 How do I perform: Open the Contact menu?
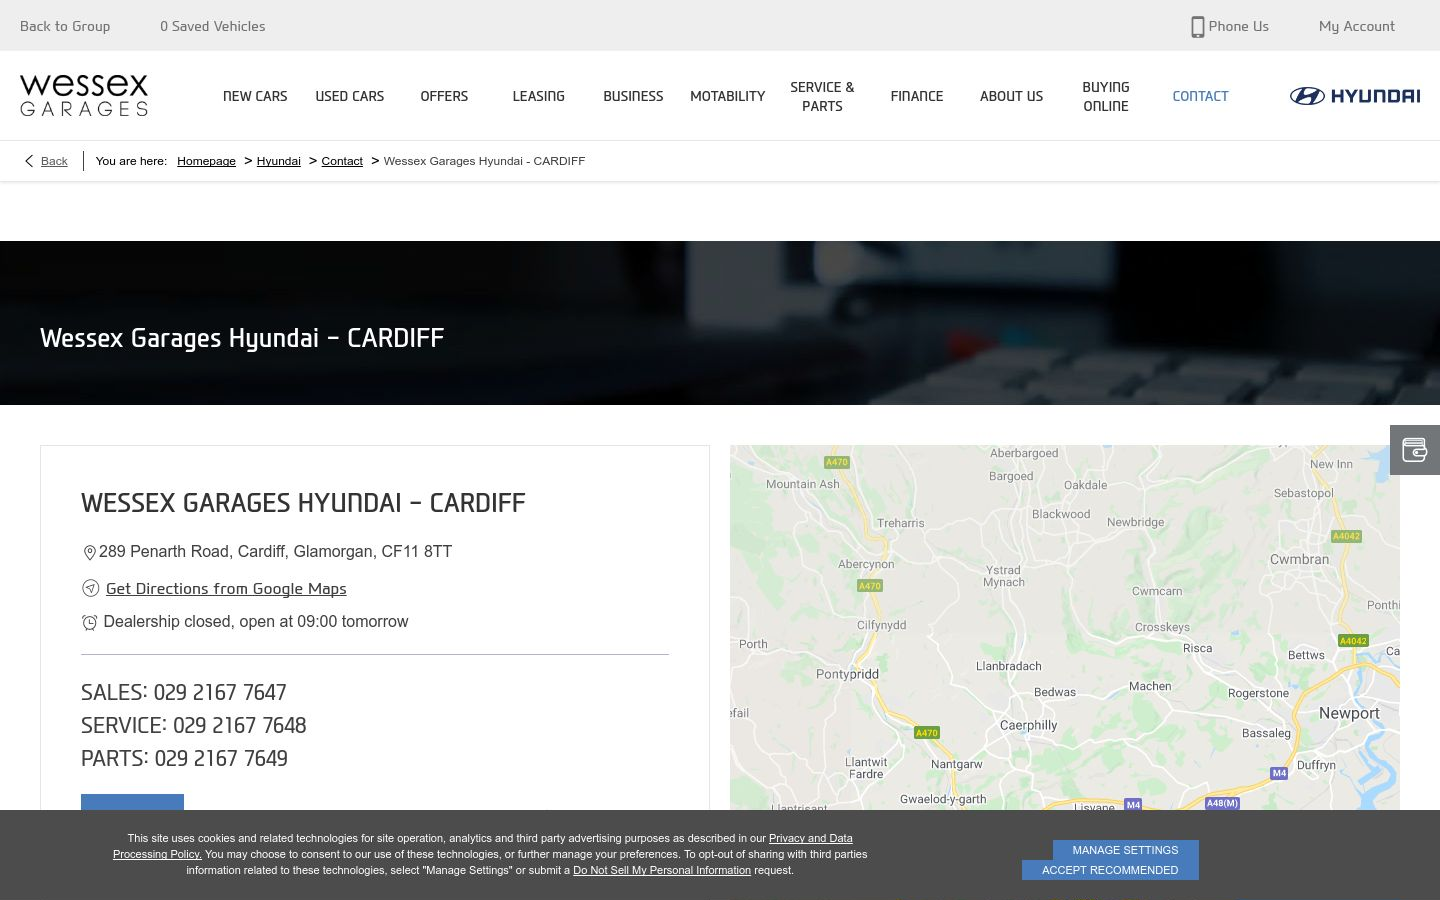tap(1200, 96)
